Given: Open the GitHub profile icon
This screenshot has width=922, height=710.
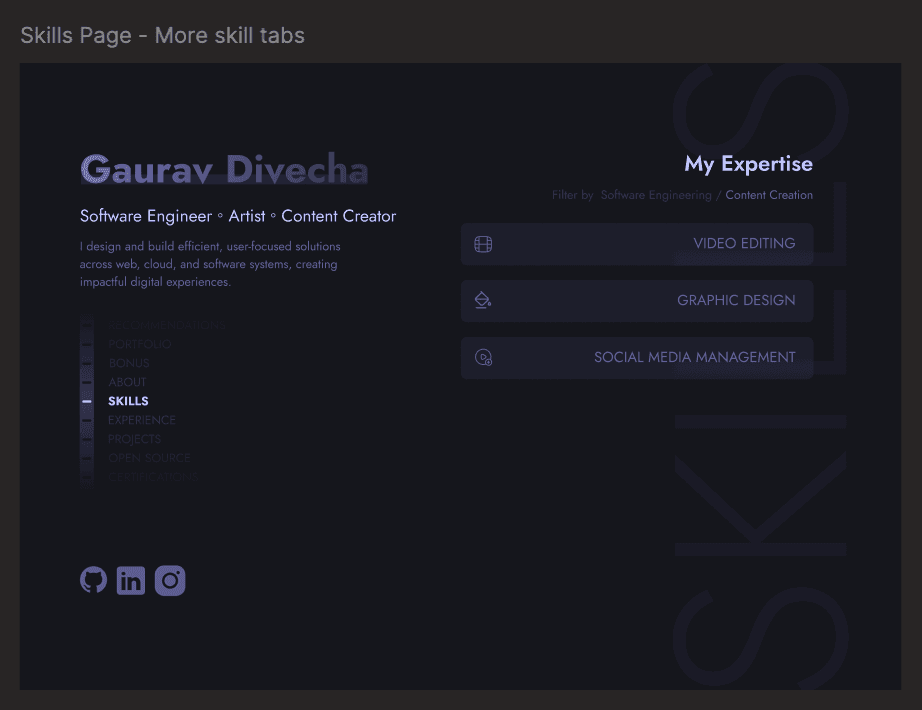Looking at the screenshot, I should (x=93, y=580).
